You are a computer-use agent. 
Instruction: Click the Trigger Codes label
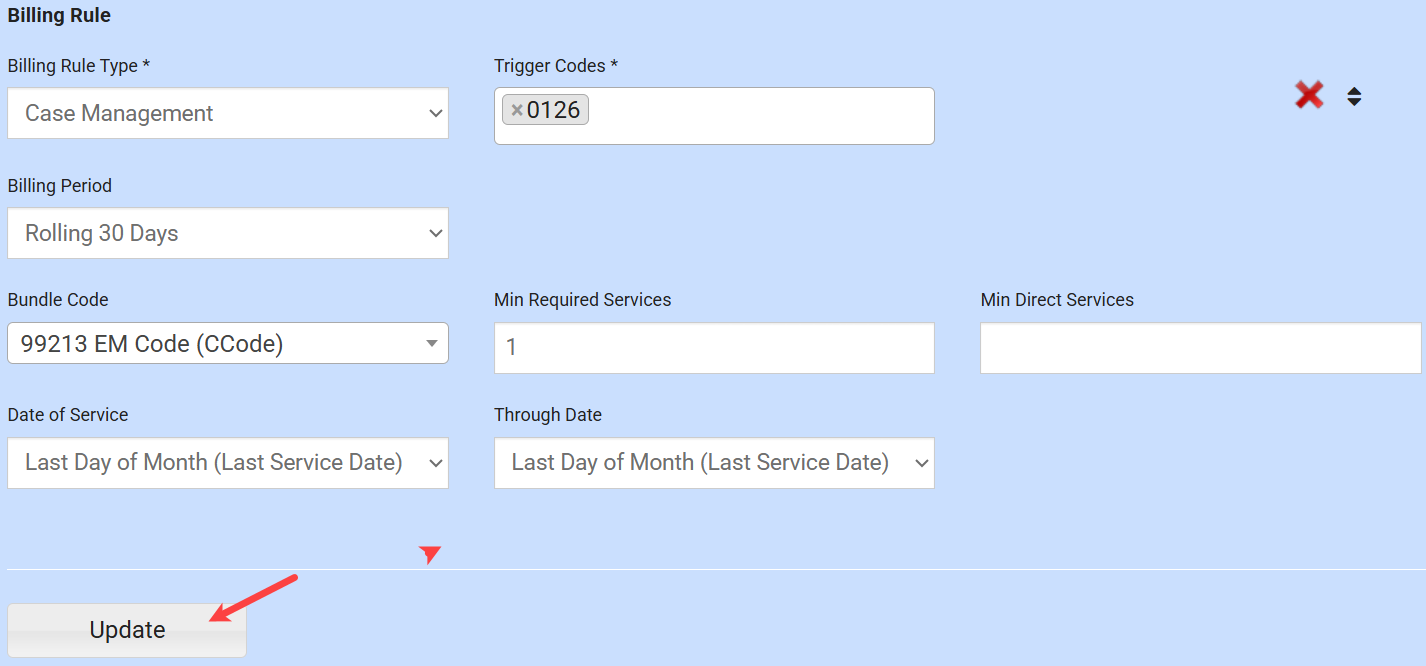556,66
